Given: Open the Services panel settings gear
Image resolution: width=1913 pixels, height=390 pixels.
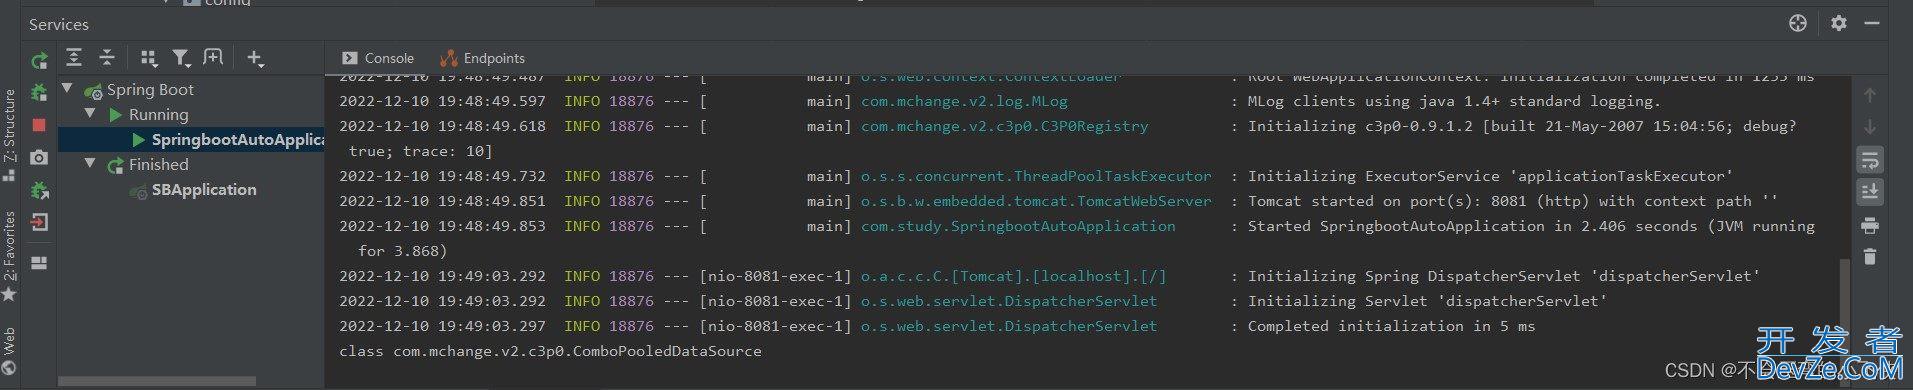Looking at the screenshot, I should (x=1839, y=23).
